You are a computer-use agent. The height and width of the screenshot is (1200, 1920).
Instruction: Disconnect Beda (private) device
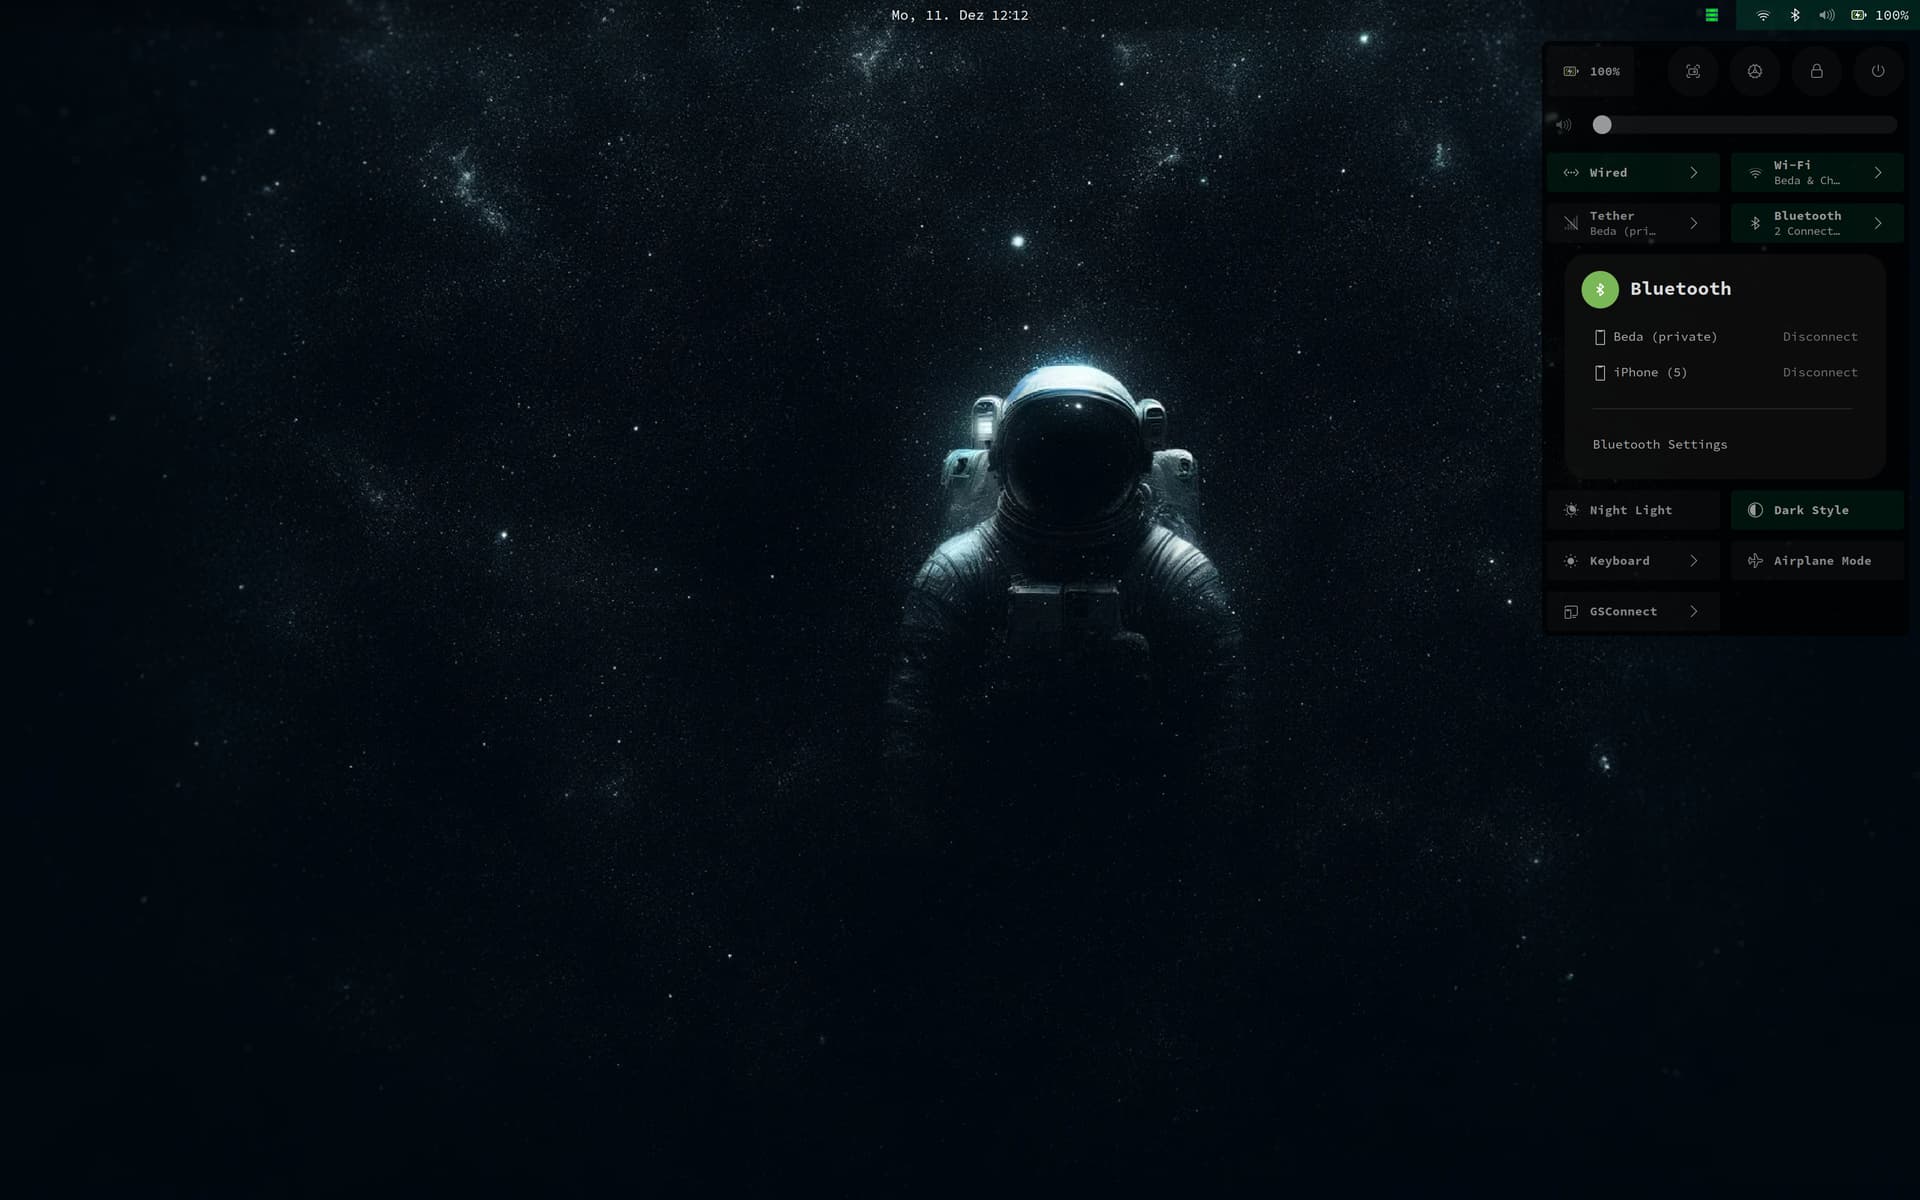[x=1820, y=337]
